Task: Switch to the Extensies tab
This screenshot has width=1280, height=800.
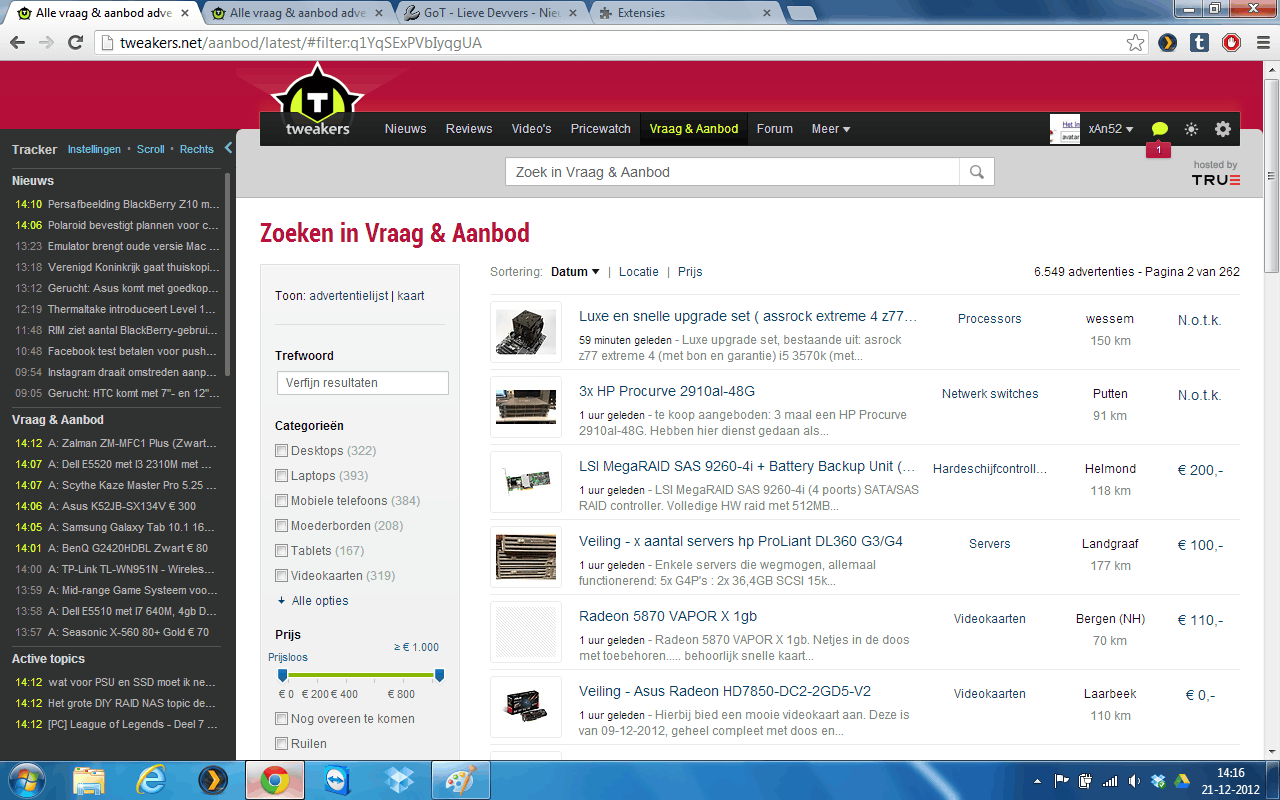Action: pyautogui.click(x=685, y=13)
